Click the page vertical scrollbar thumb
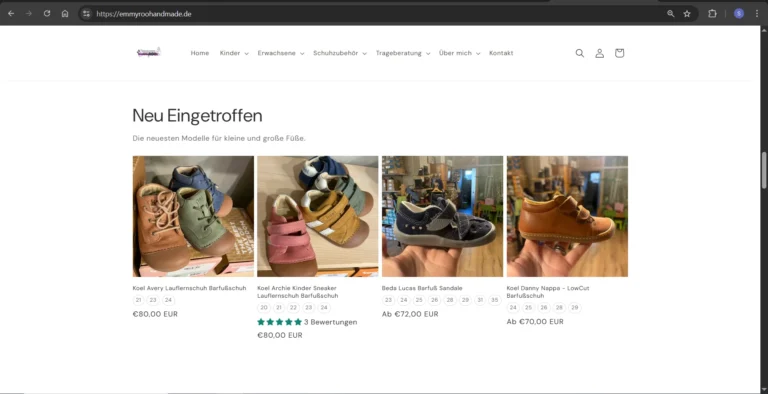Screen dimensions: 768x394 click(x=764, y=170)
